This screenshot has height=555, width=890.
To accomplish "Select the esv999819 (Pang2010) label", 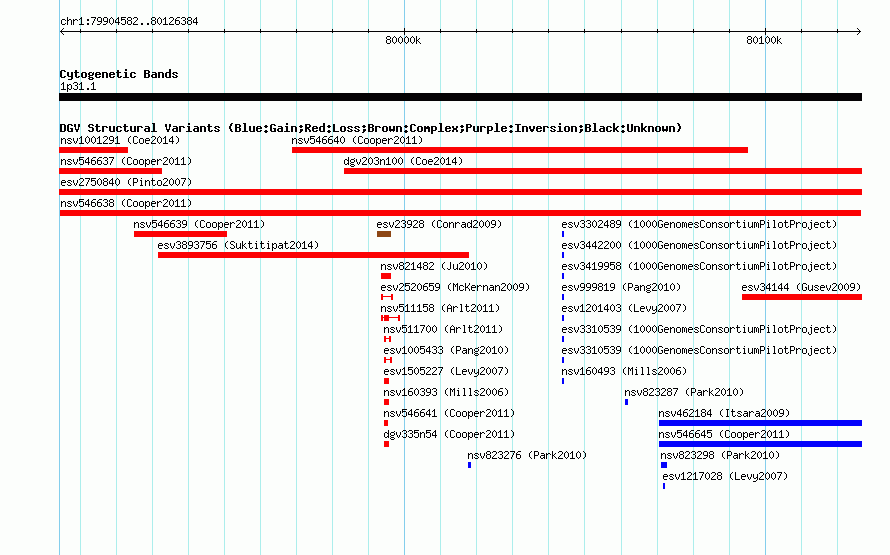I will click(x=621, y=287).
